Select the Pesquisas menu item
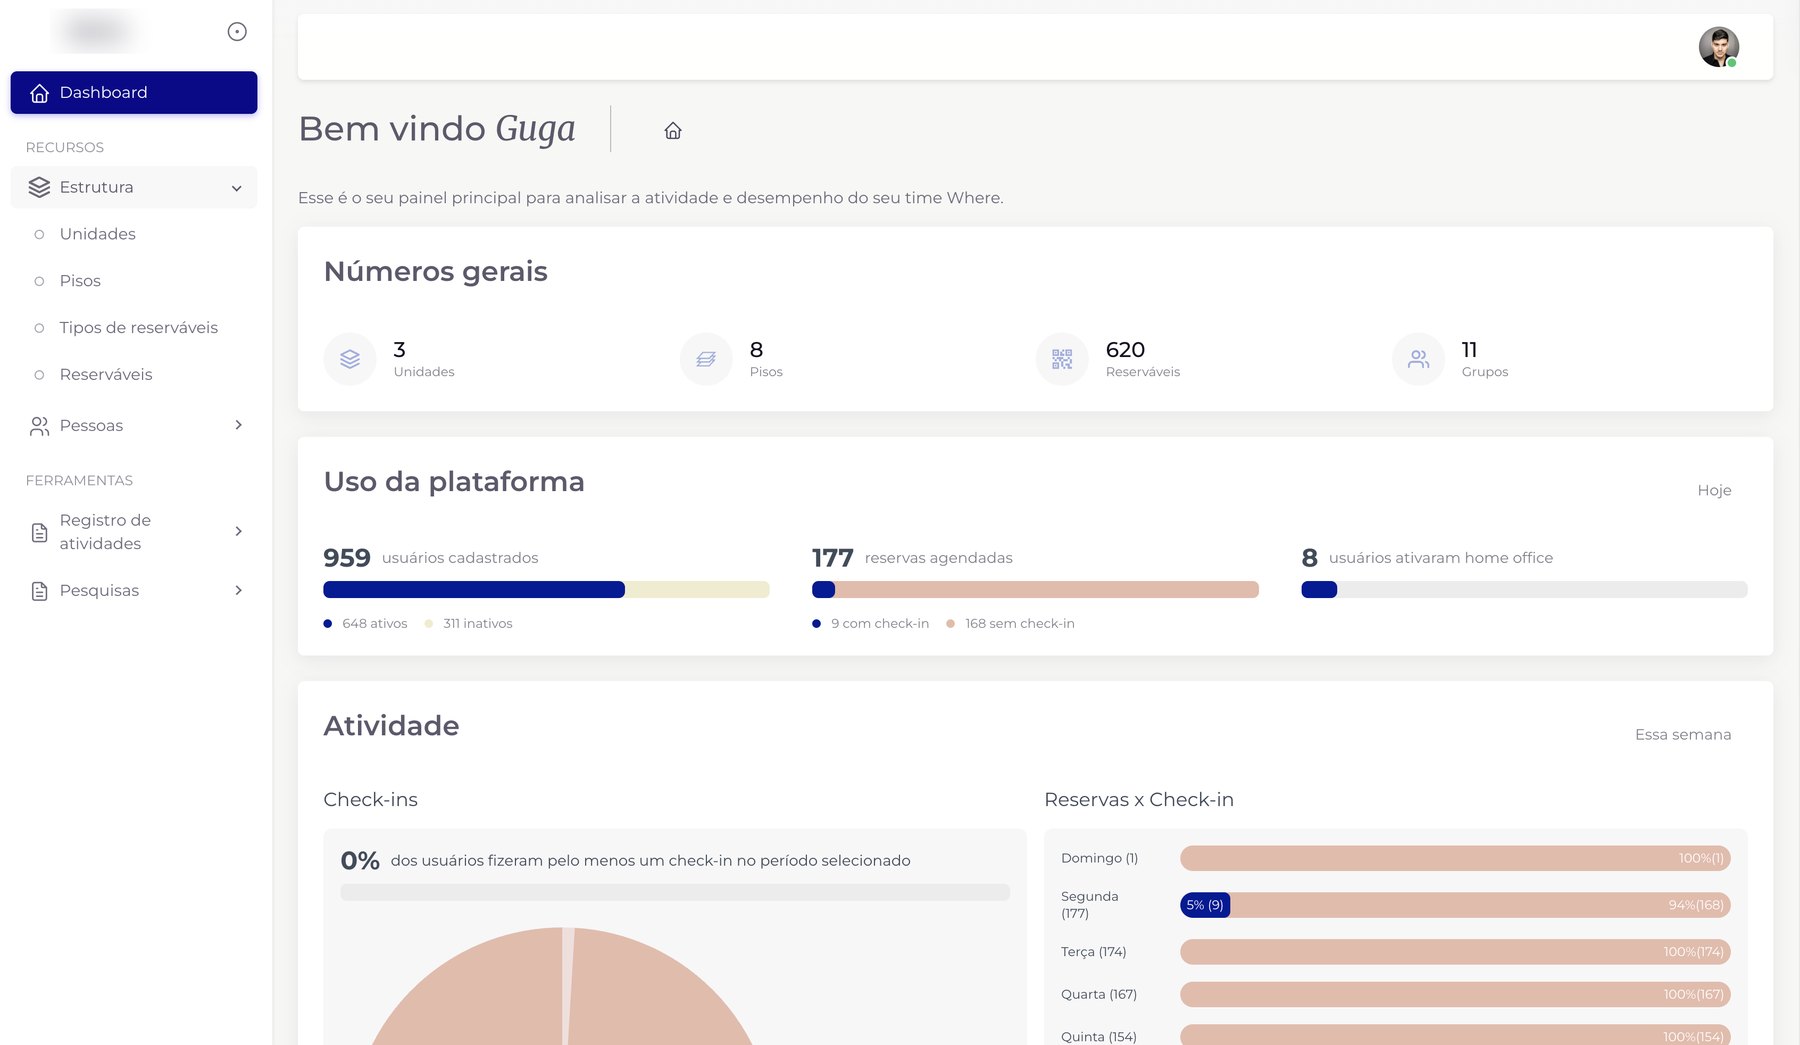 click(x=134, y=590)
